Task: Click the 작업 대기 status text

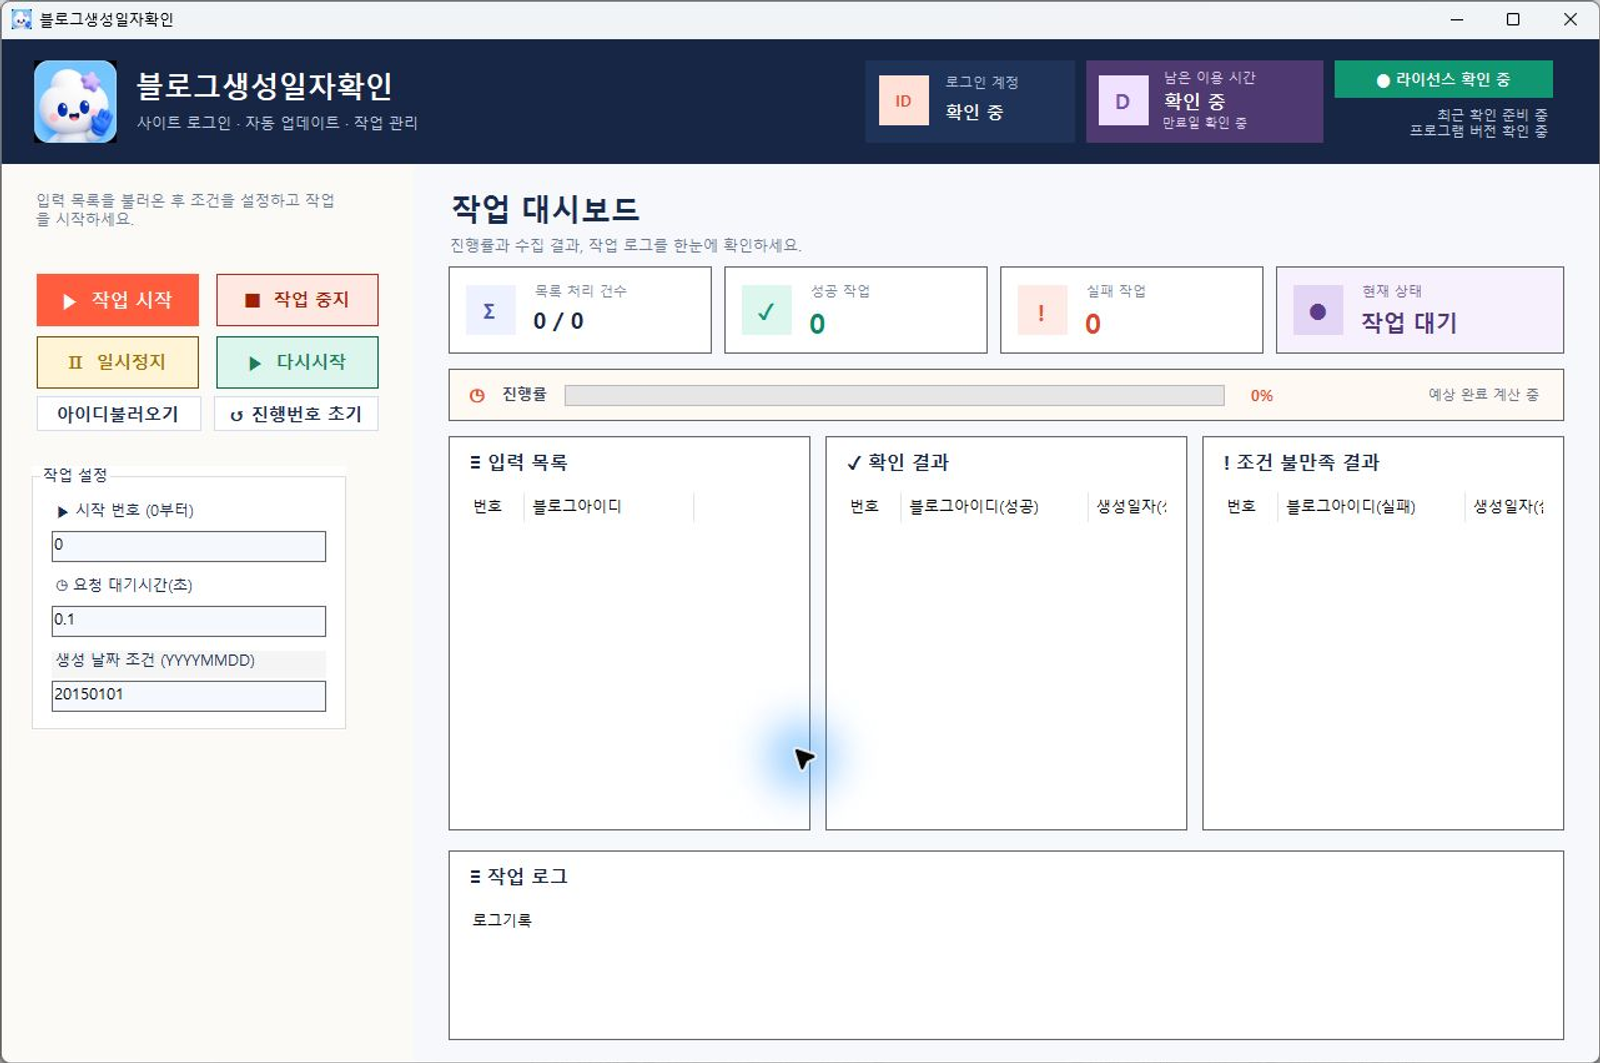Action: click(x=1409, y=322)
